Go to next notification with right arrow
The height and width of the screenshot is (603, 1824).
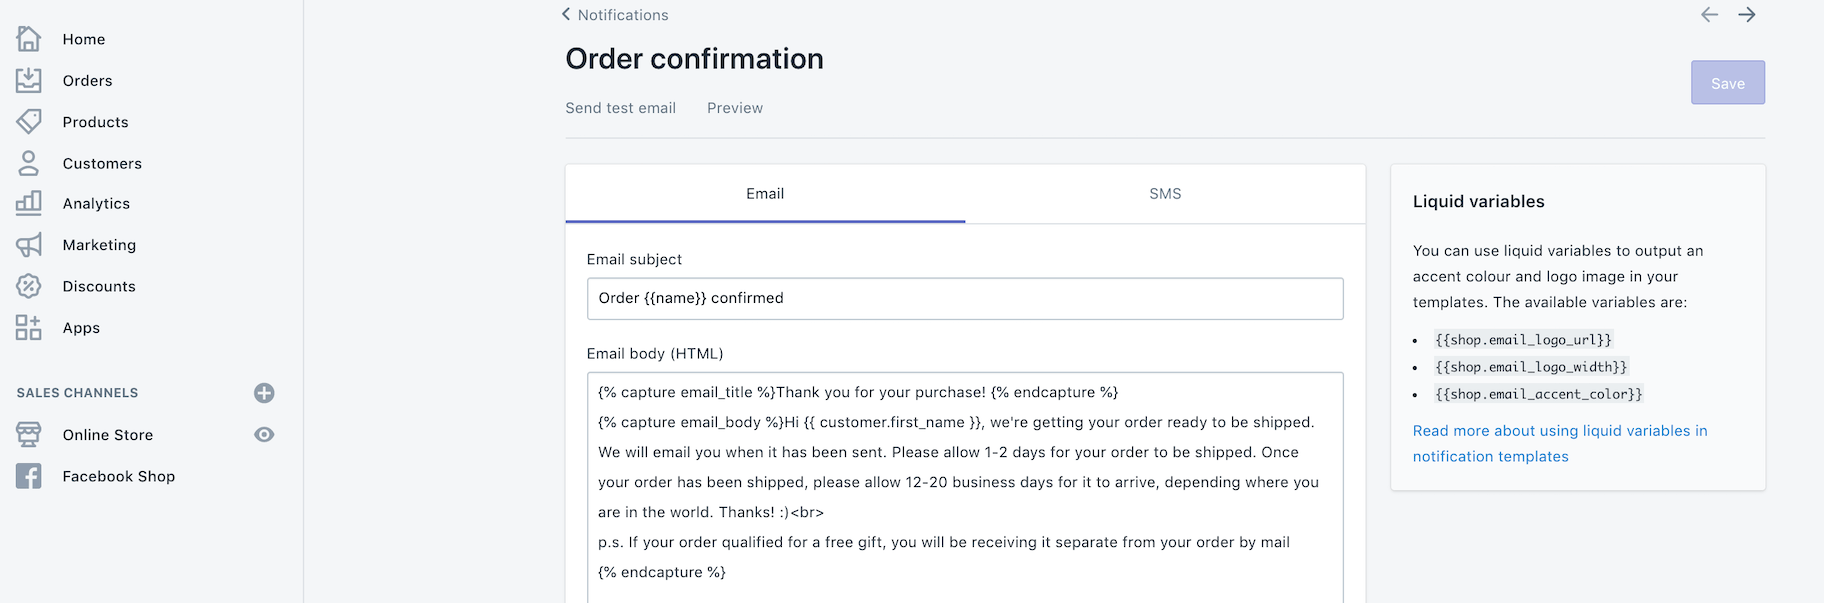1747,14
